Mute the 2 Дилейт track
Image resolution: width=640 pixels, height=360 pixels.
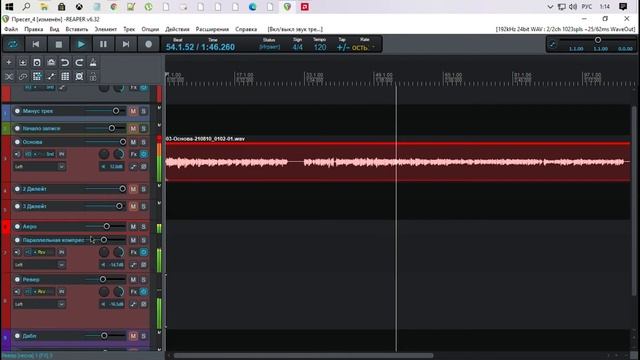pyautogui.click(x=133, y=189)
